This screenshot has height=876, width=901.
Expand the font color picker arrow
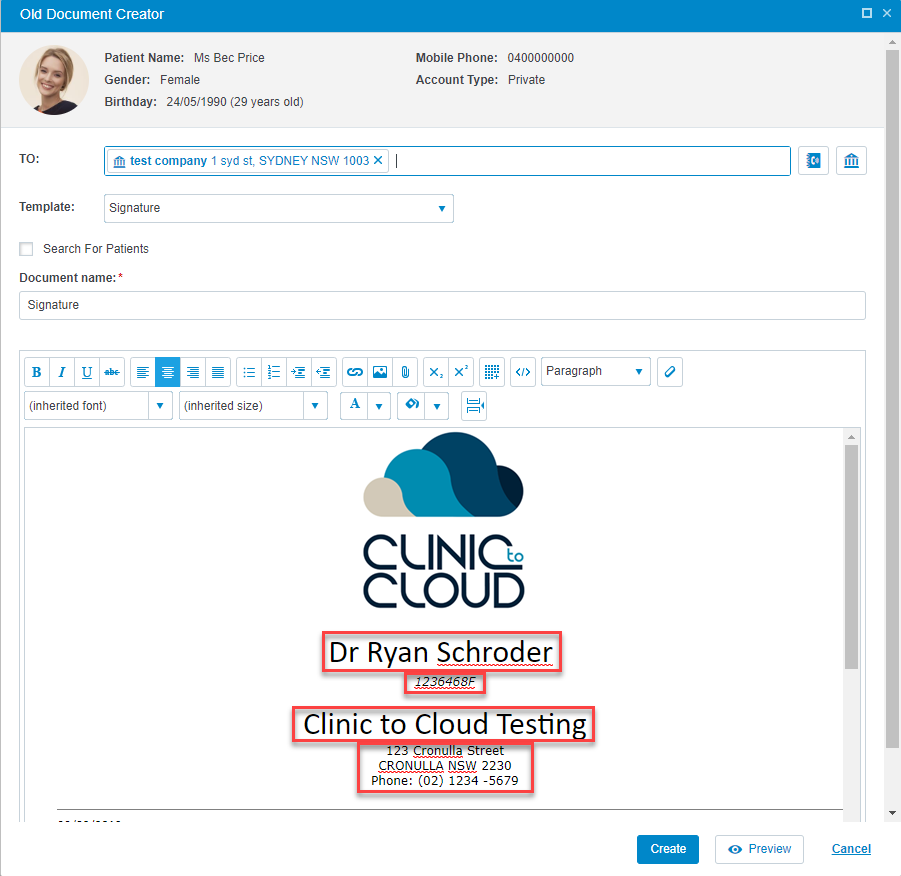click(x=379, y=406)
